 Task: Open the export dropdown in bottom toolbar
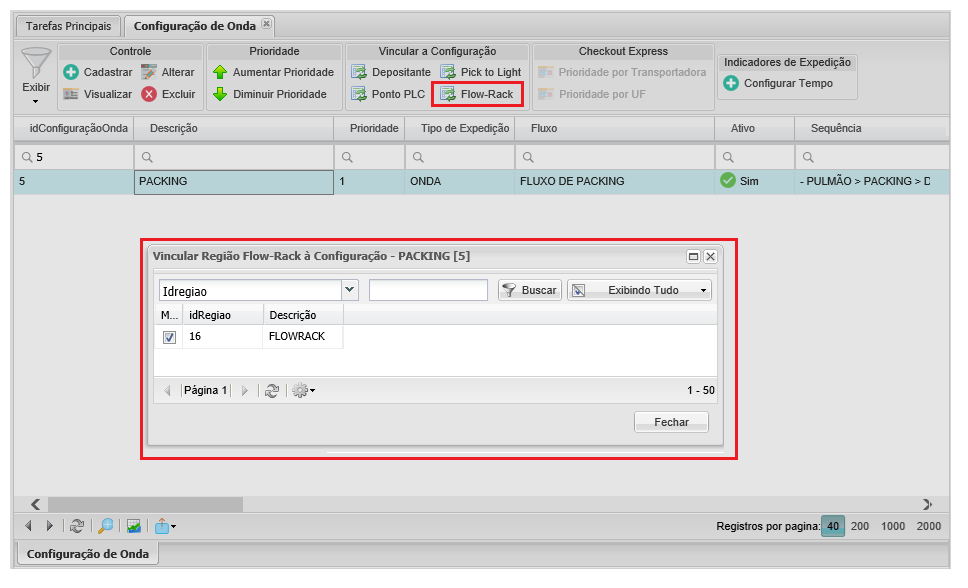165,526
